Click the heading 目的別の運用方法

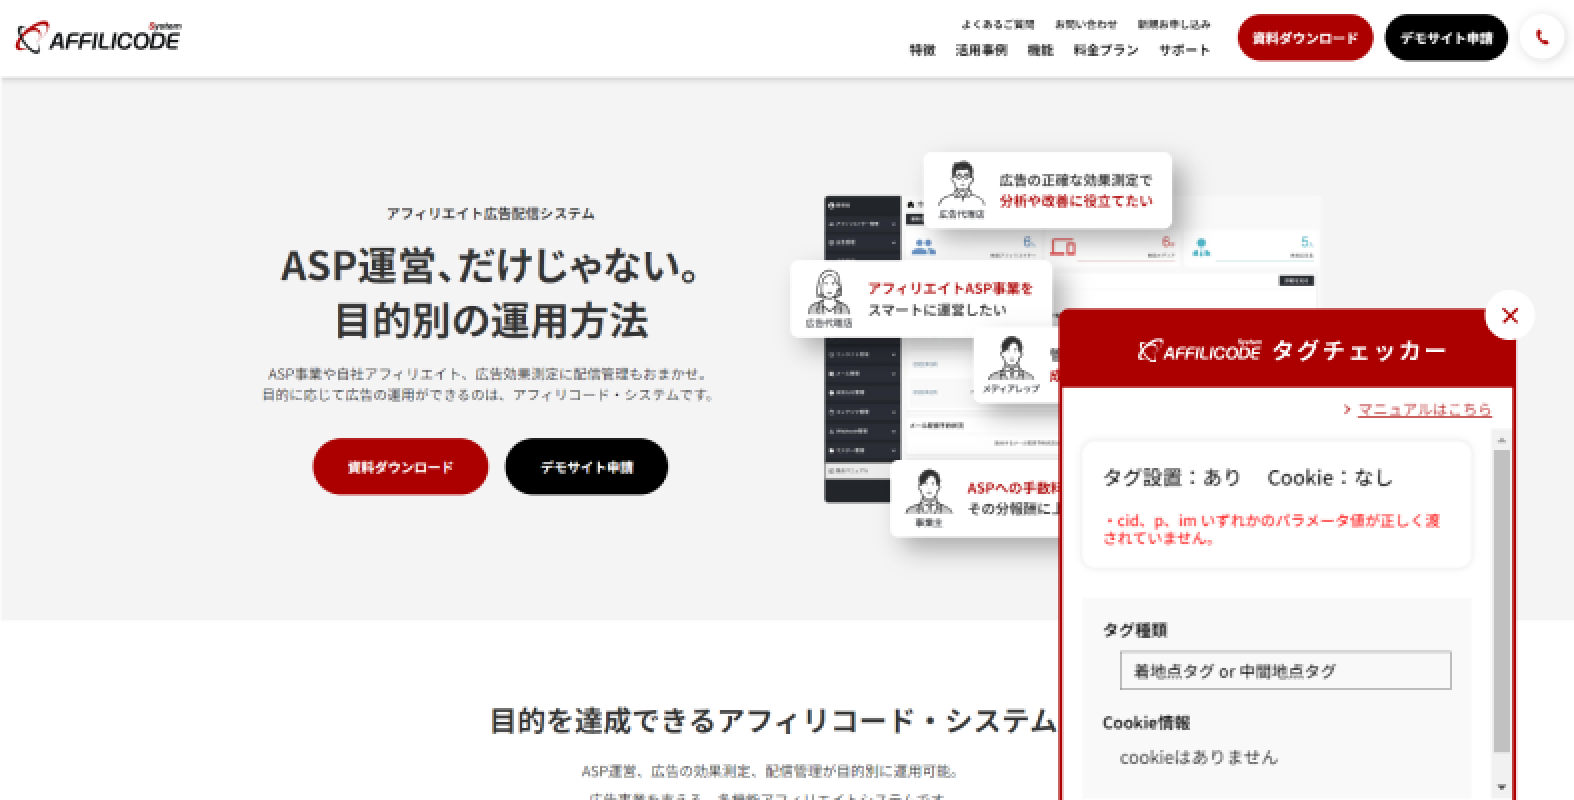(x=491, y=321)
